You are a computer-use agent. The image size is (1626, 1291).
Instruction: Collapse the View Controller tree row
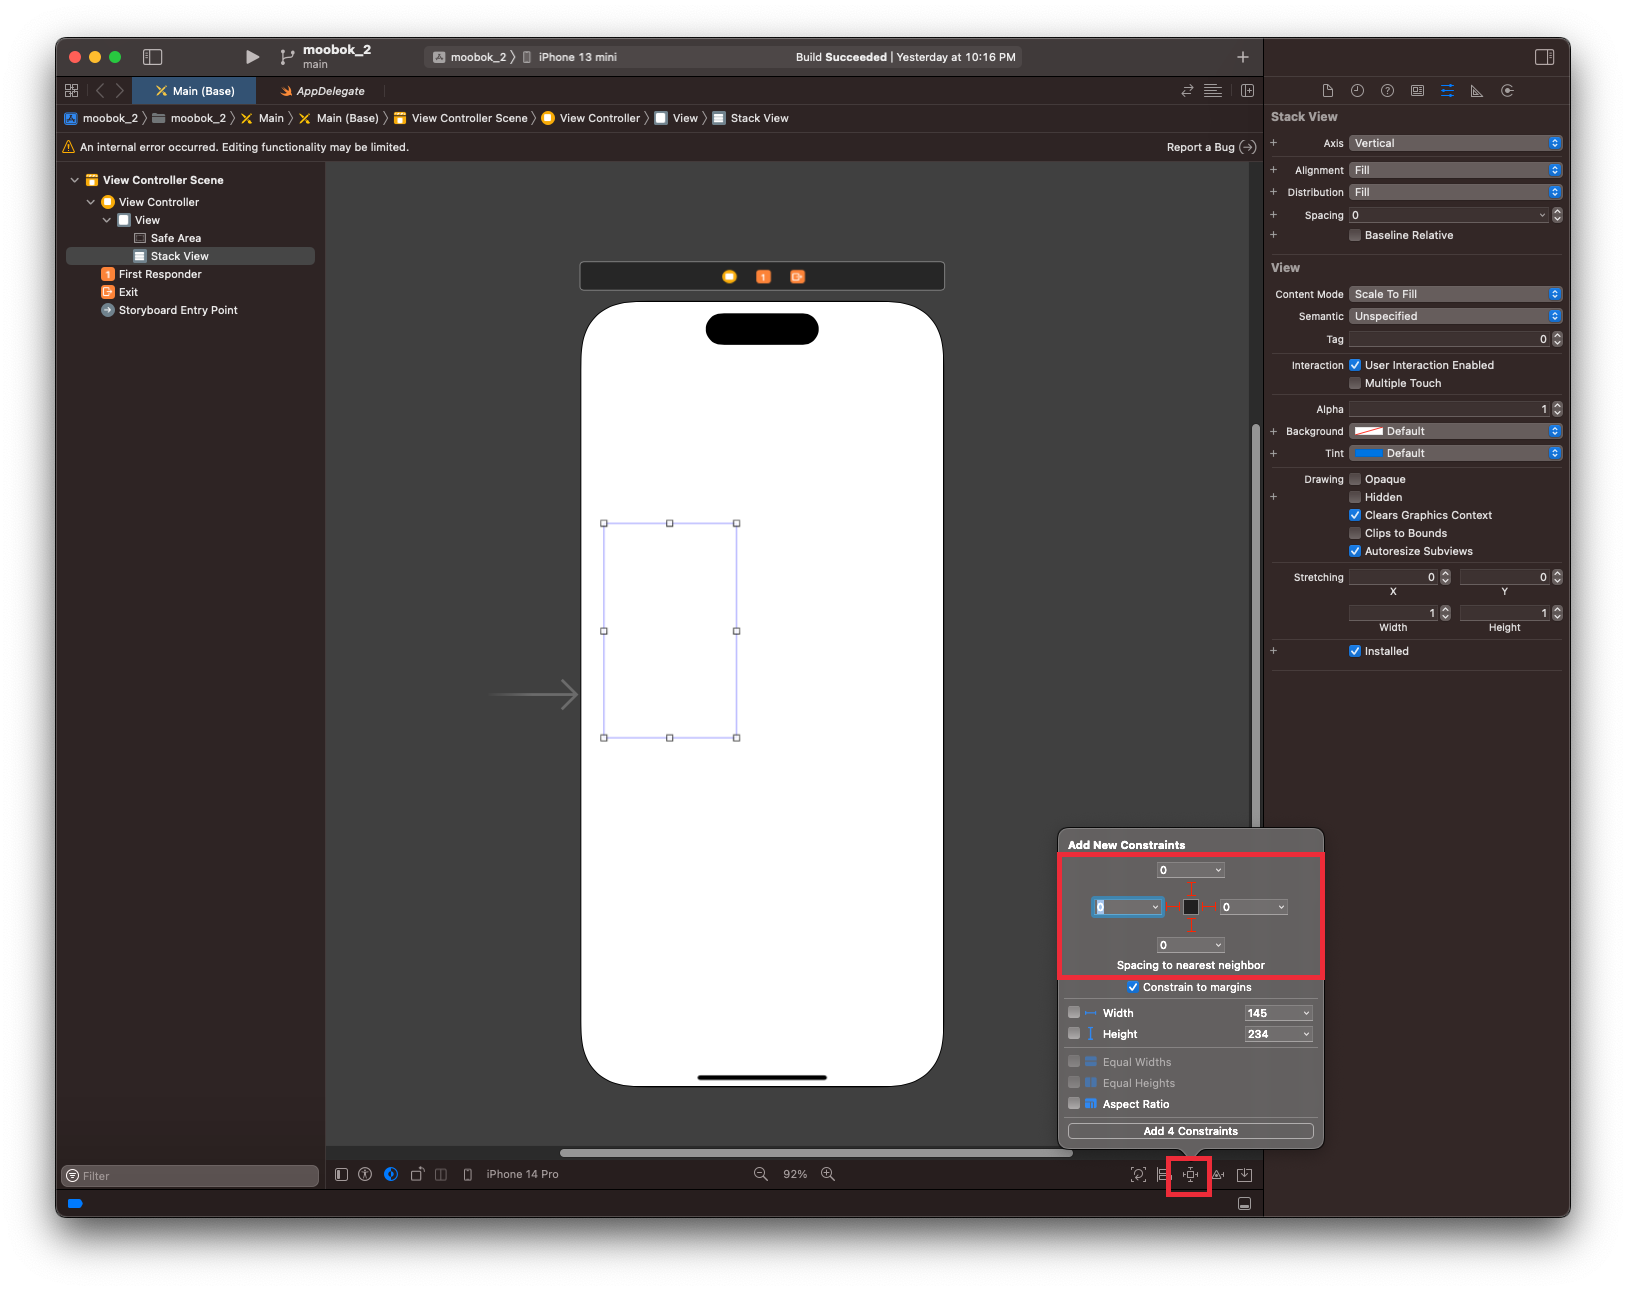click(x=90, y=203)
